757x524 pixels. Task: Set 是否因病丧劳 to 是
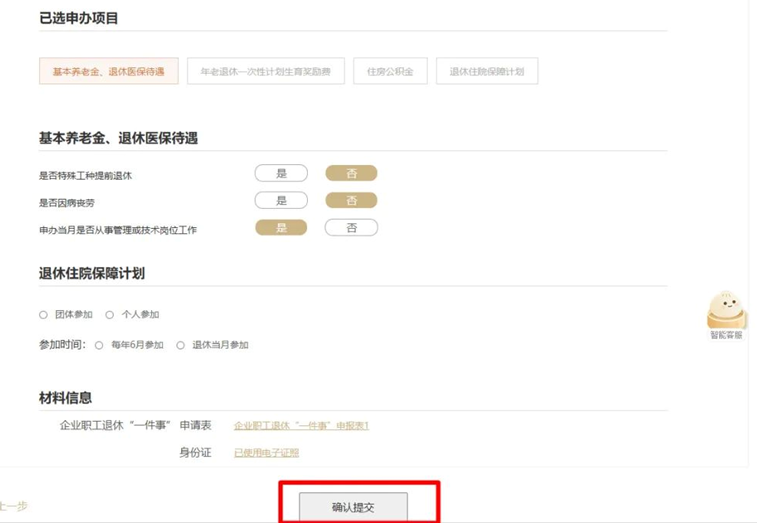[281, 201]
